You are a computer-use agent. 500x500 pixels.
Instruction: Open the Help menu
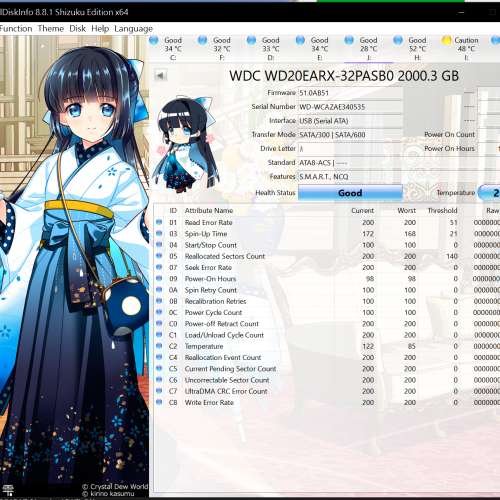100,29
